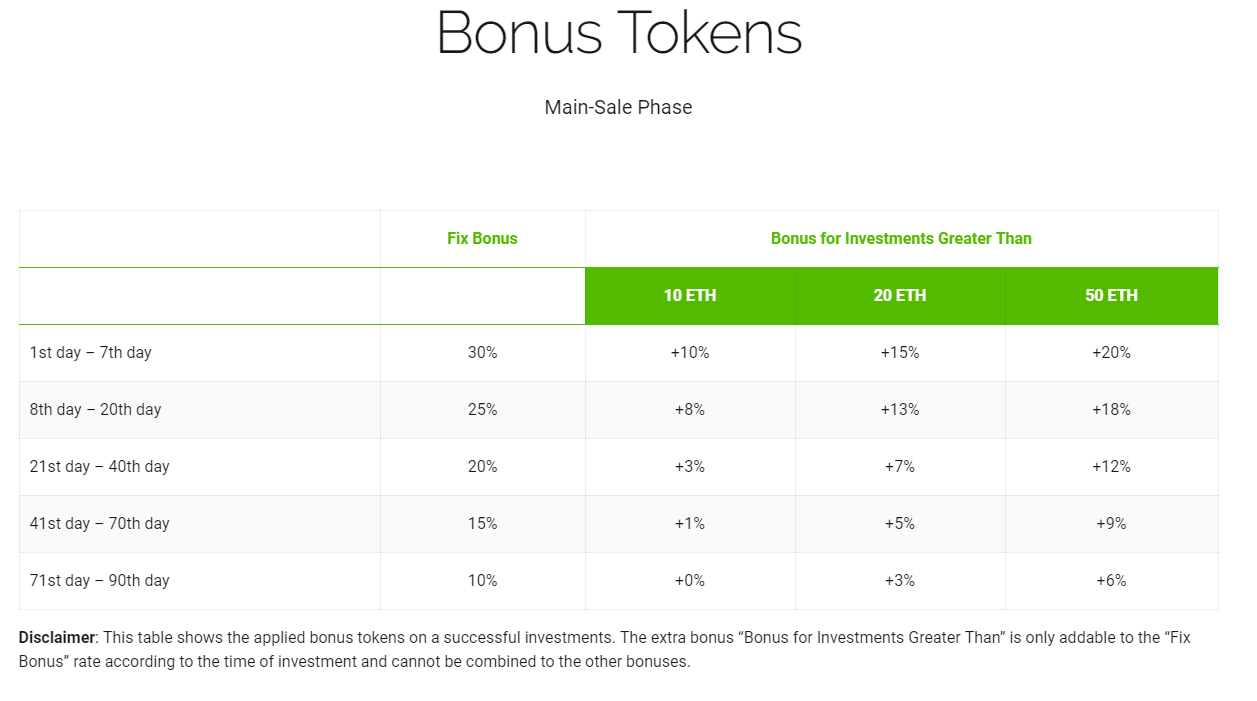Click the 8th day – 20th day row label

(x=95, y=409)
